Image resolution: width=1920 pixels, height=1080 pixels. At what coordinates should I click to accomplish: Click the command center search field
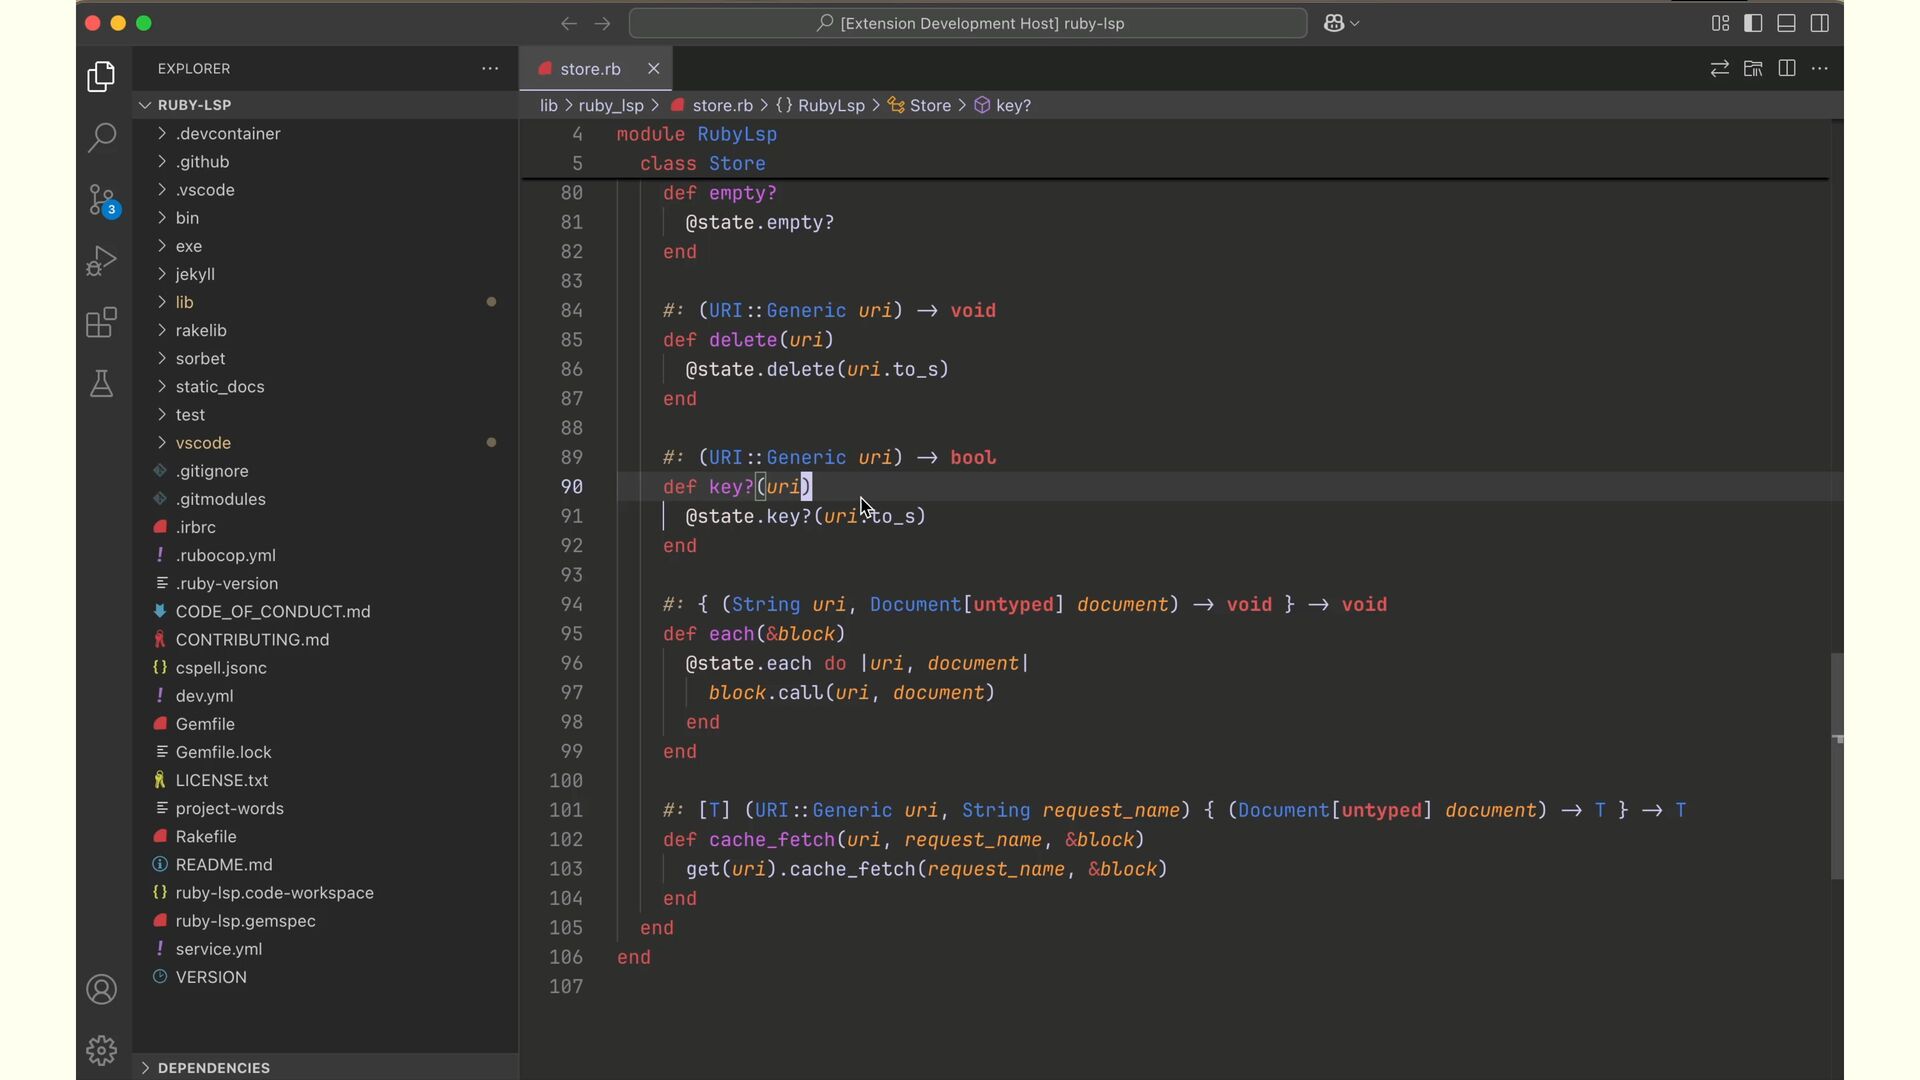tap(968, 23)
